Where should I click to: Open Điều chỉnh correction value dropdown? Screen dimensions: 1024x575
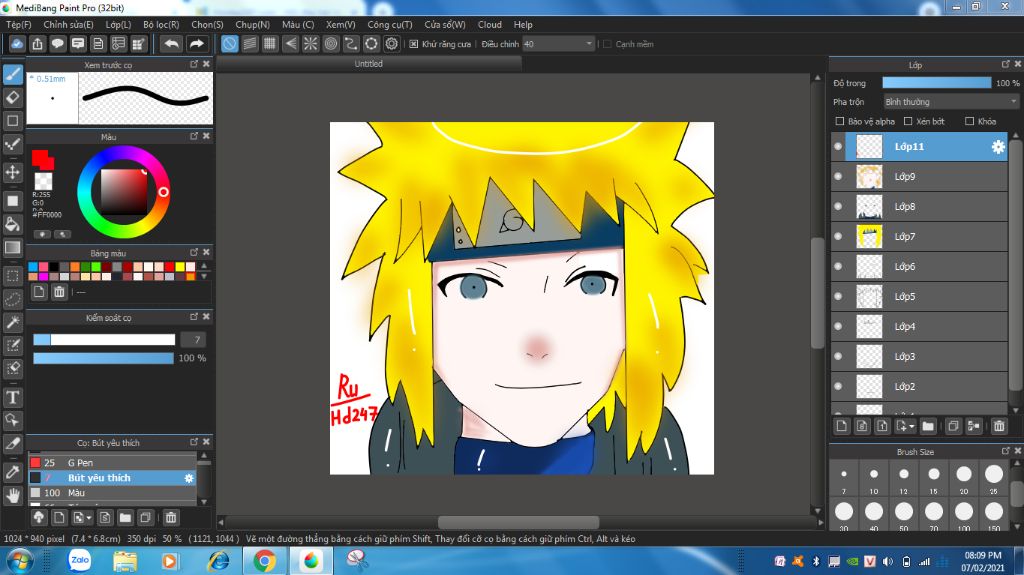[558, 44]
